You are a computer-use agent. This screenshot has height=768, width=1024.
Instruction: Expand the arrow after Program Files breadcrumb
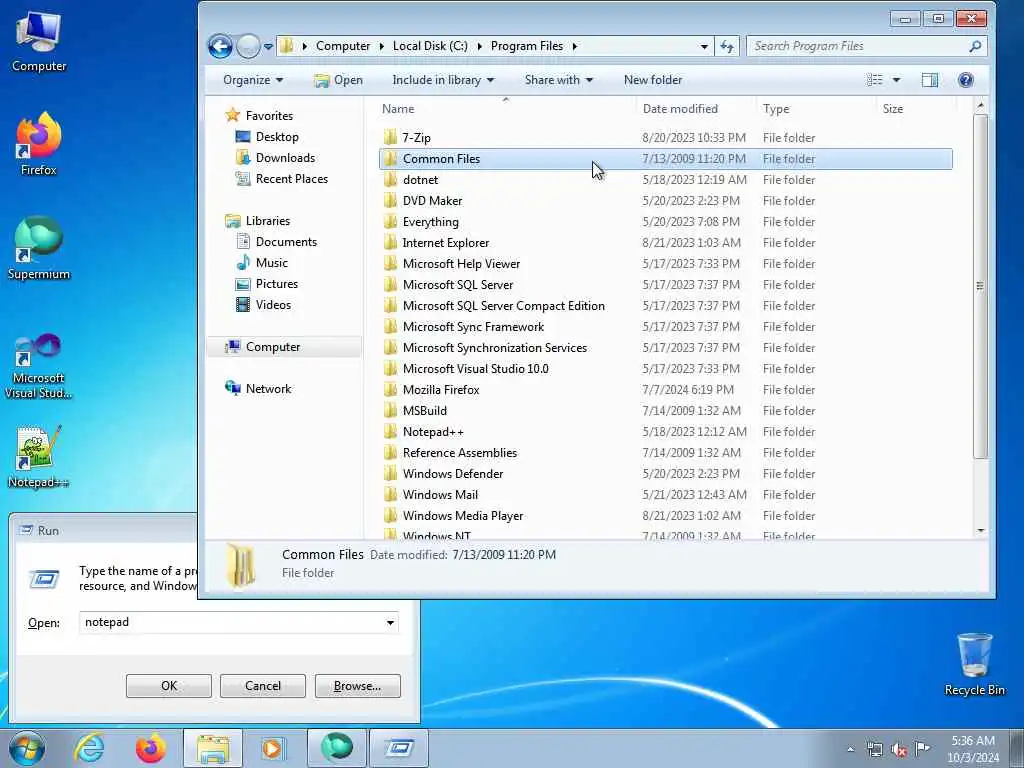575,46
